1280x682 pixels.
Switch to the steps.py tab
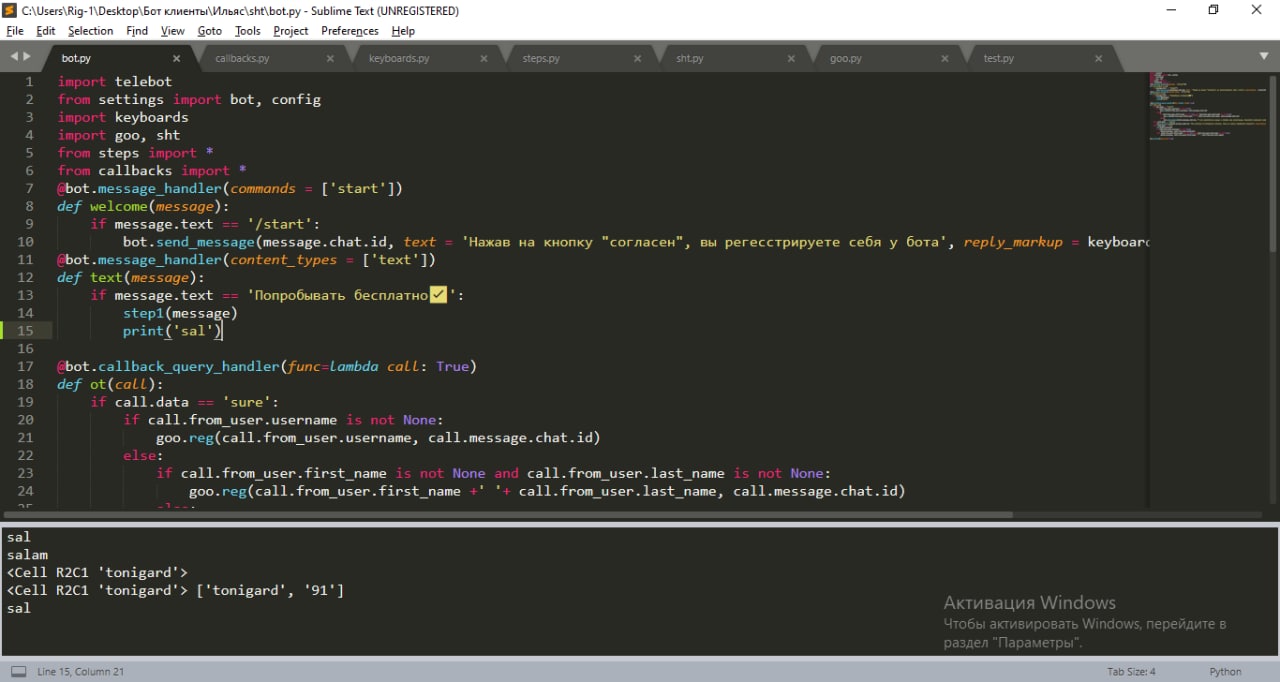pyautogui.click(x=541, y=59)
